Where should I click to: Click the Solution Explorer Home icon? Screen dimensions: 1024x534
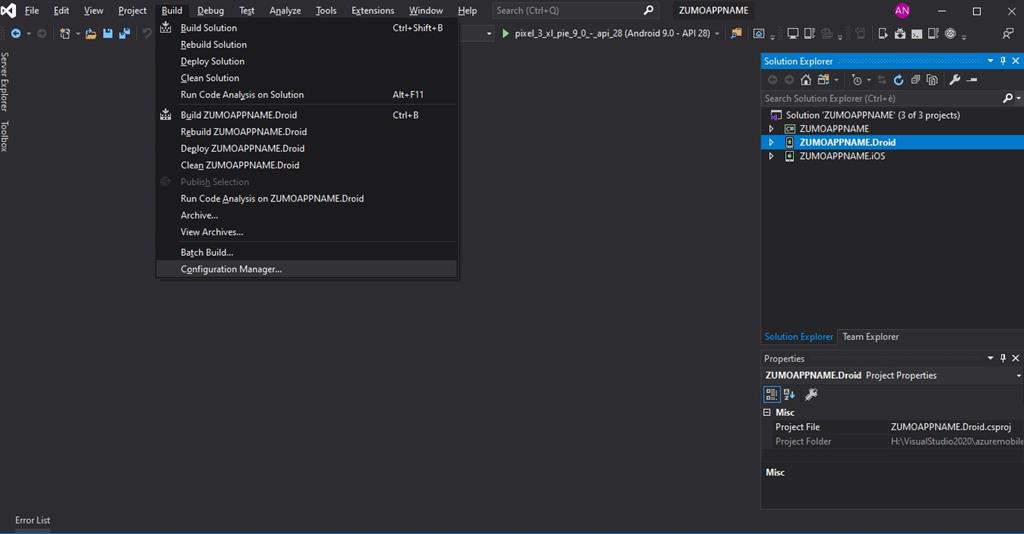(806, 80)
